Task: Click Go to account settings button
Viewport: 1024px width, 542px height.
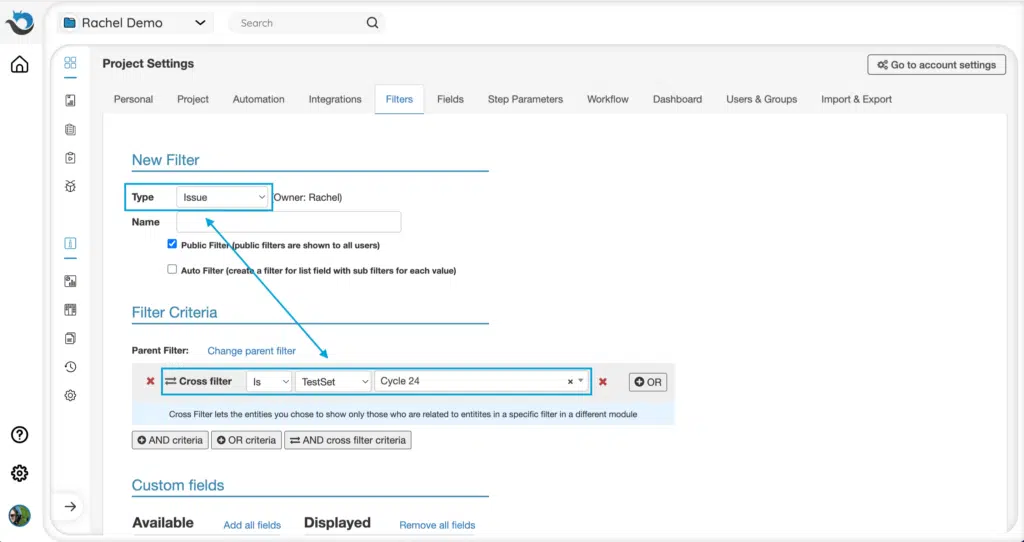Action: click(x=936, y=65)
